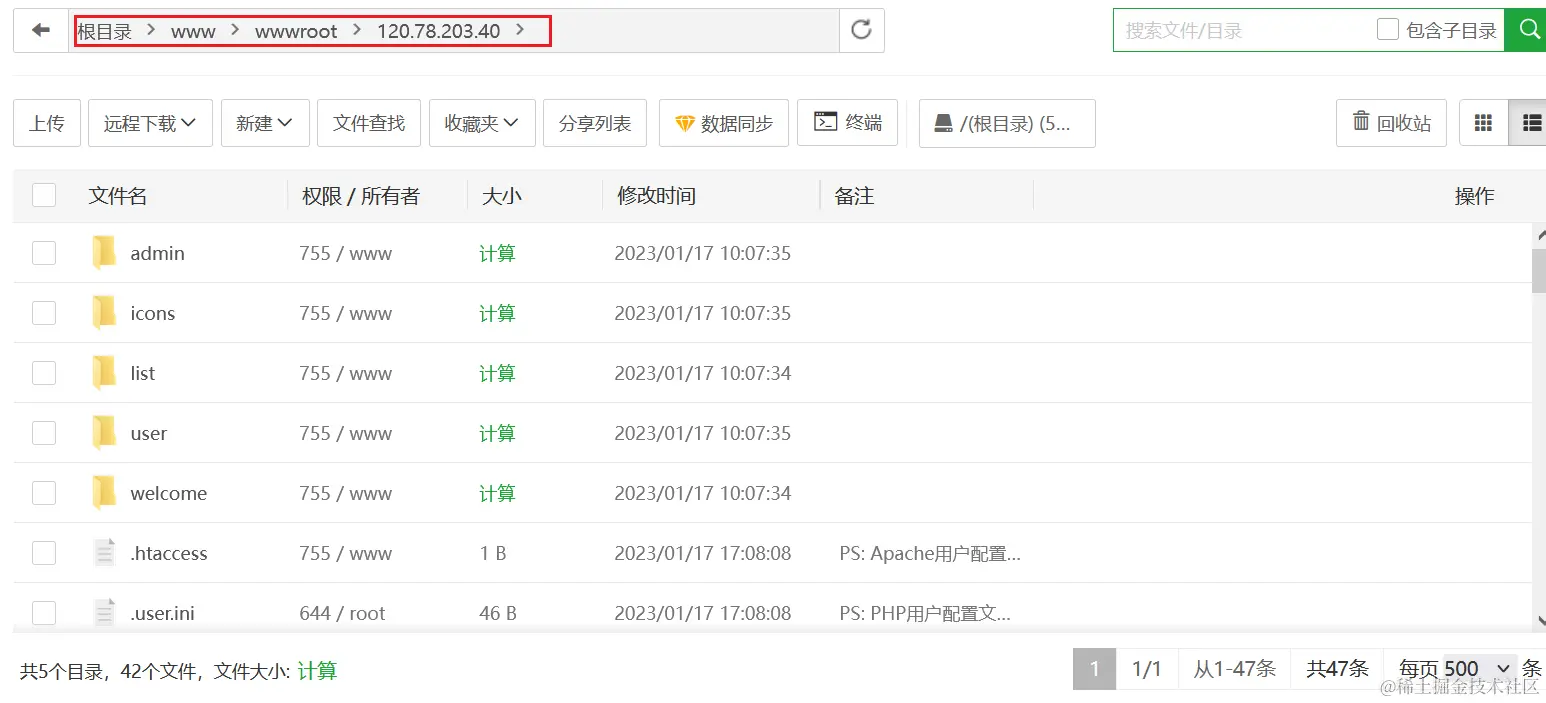This screenshot has height=703, width=1546.
Task: Enable 包含子目录 include subdirectories
Action: (x=1387, y=30)
